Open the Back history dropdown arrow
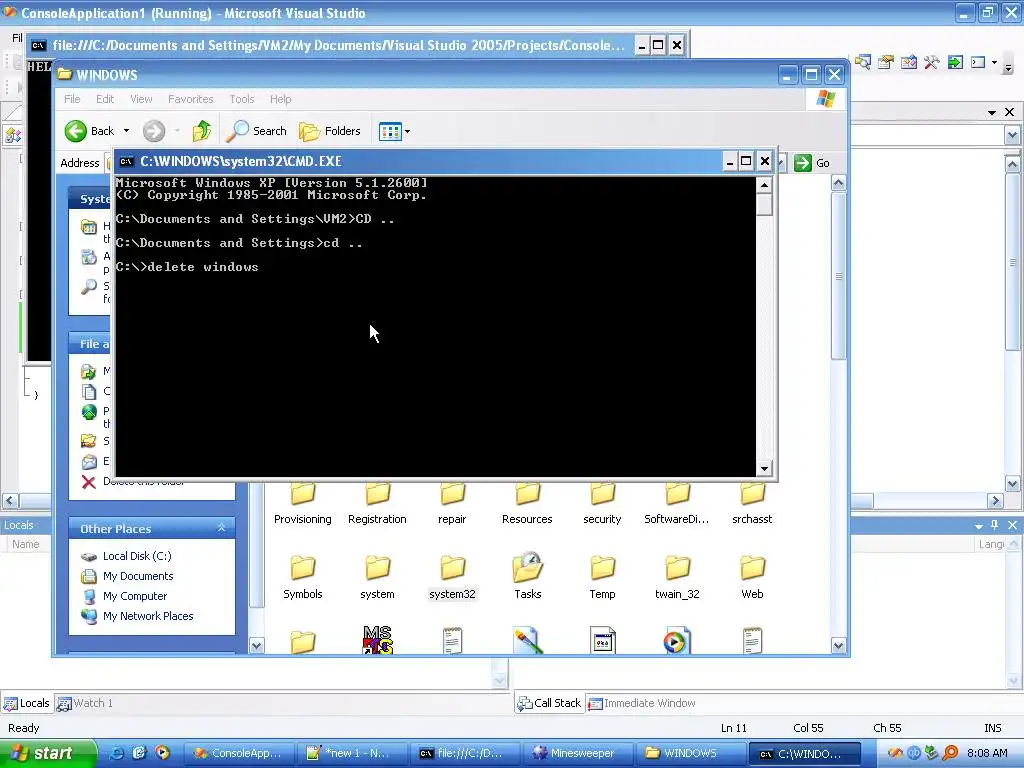The image size is (1024, 768). (x=126, y=131)
